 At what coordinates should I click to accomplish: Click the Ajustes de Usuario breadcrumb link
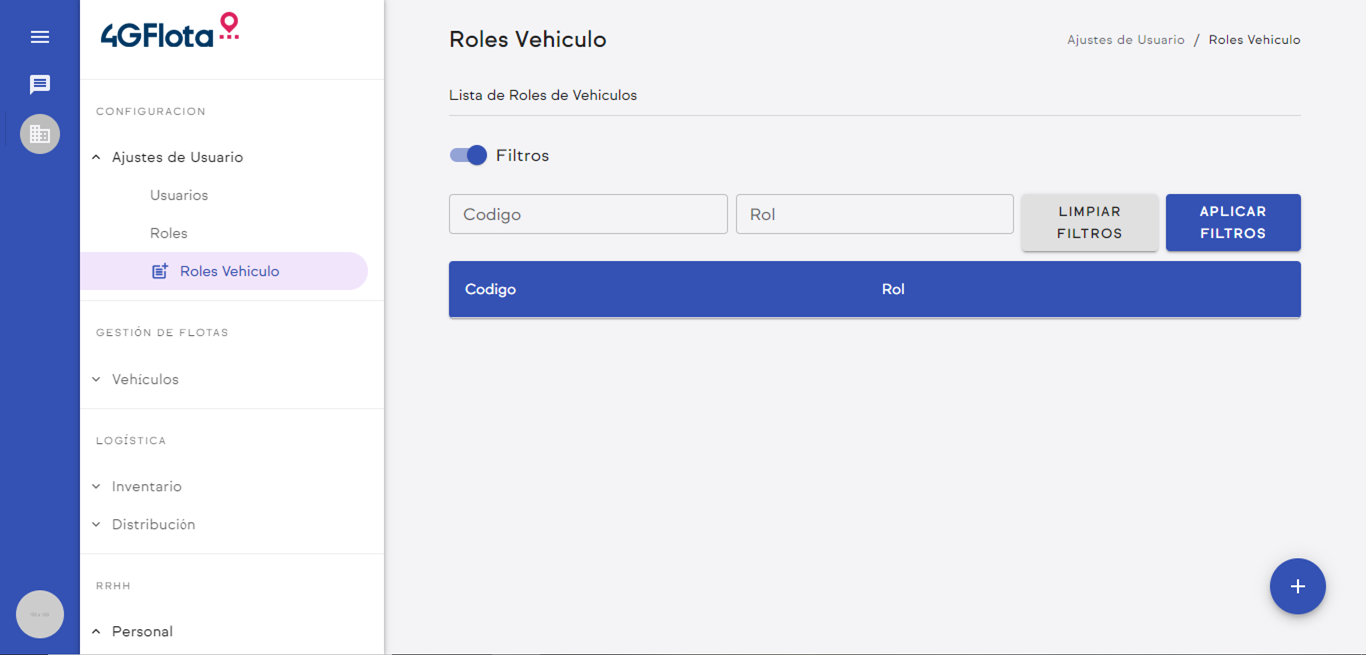(x=1125, y=40)
